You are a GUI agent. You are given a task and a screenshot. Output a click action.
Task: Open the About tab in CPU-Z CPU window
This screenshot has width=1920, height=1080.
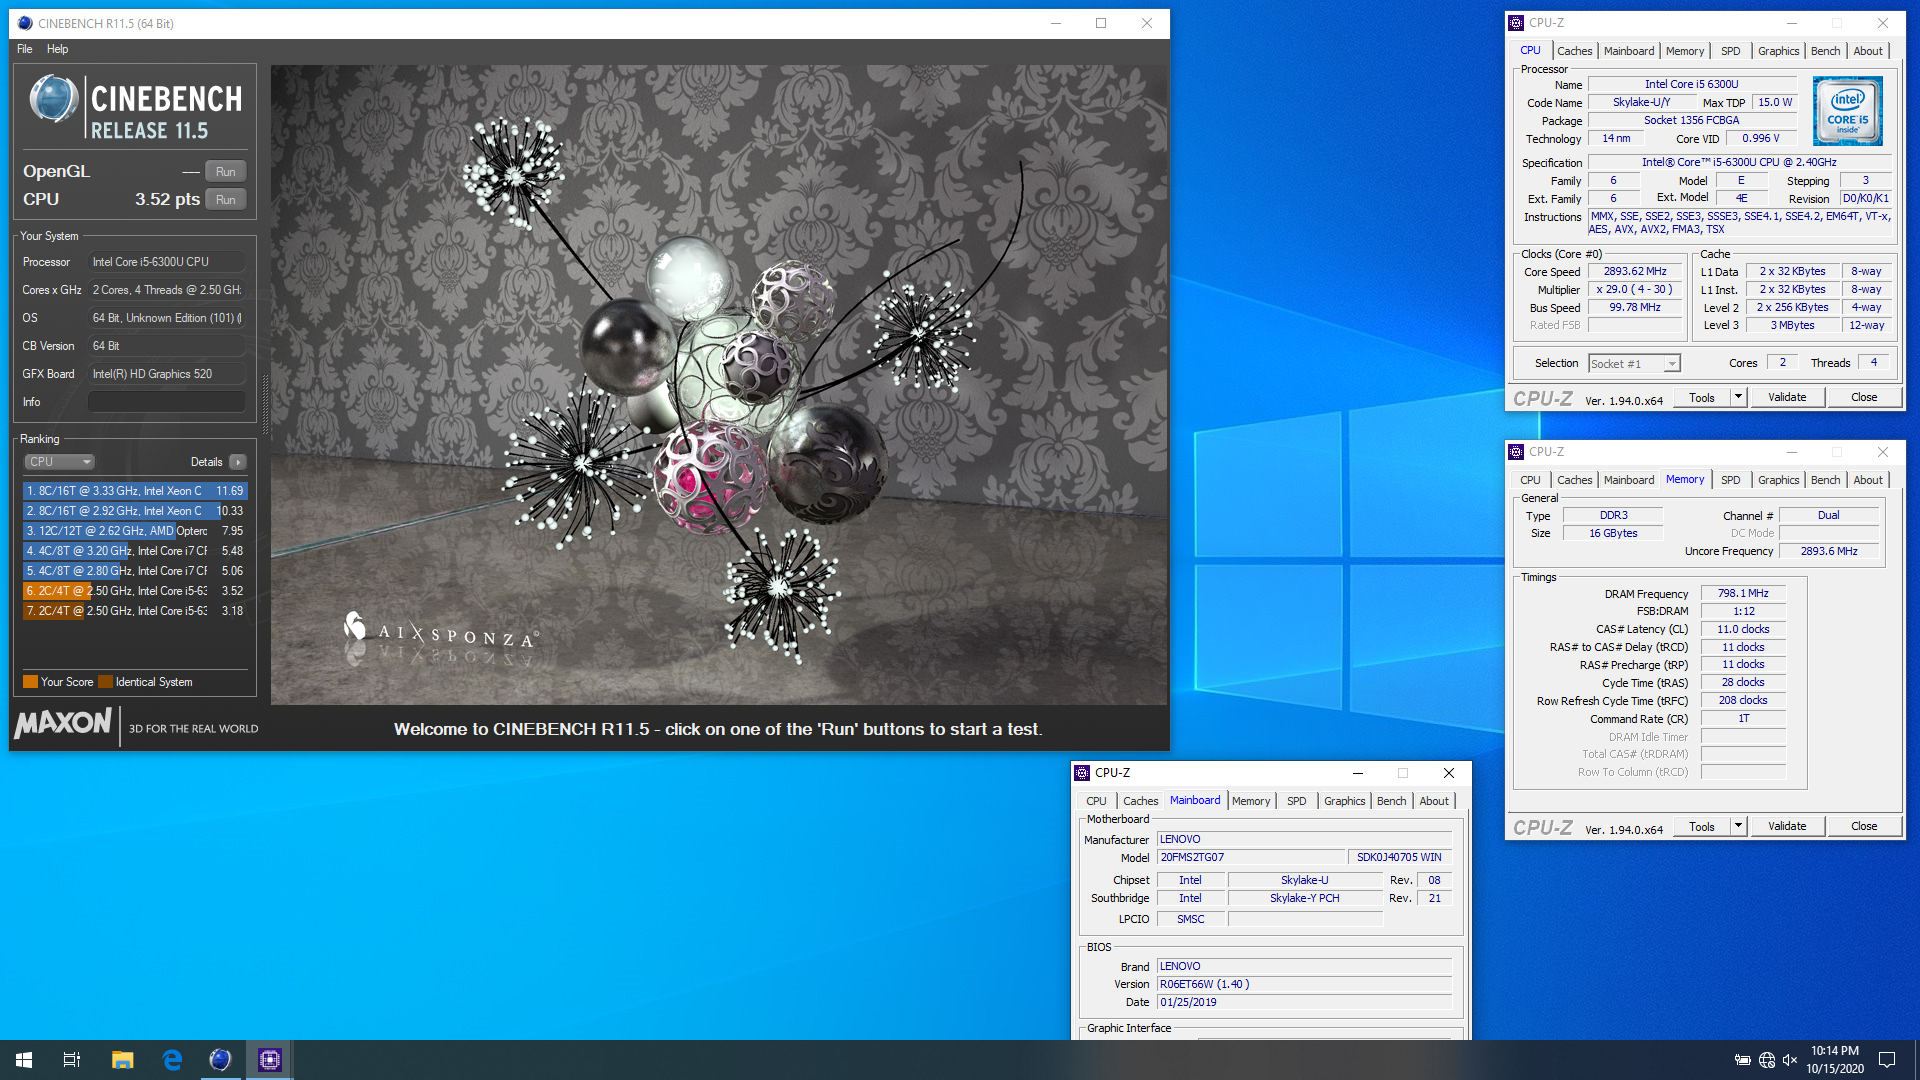(x=1868, y=51)
